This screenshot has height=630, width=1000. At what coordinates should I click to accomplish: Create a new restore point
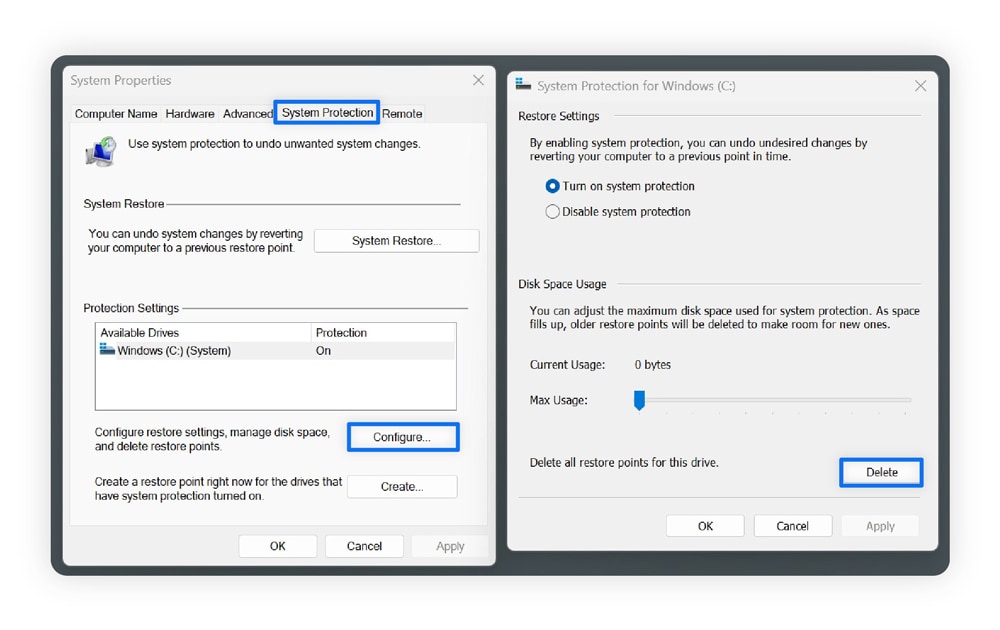[402, 487]
